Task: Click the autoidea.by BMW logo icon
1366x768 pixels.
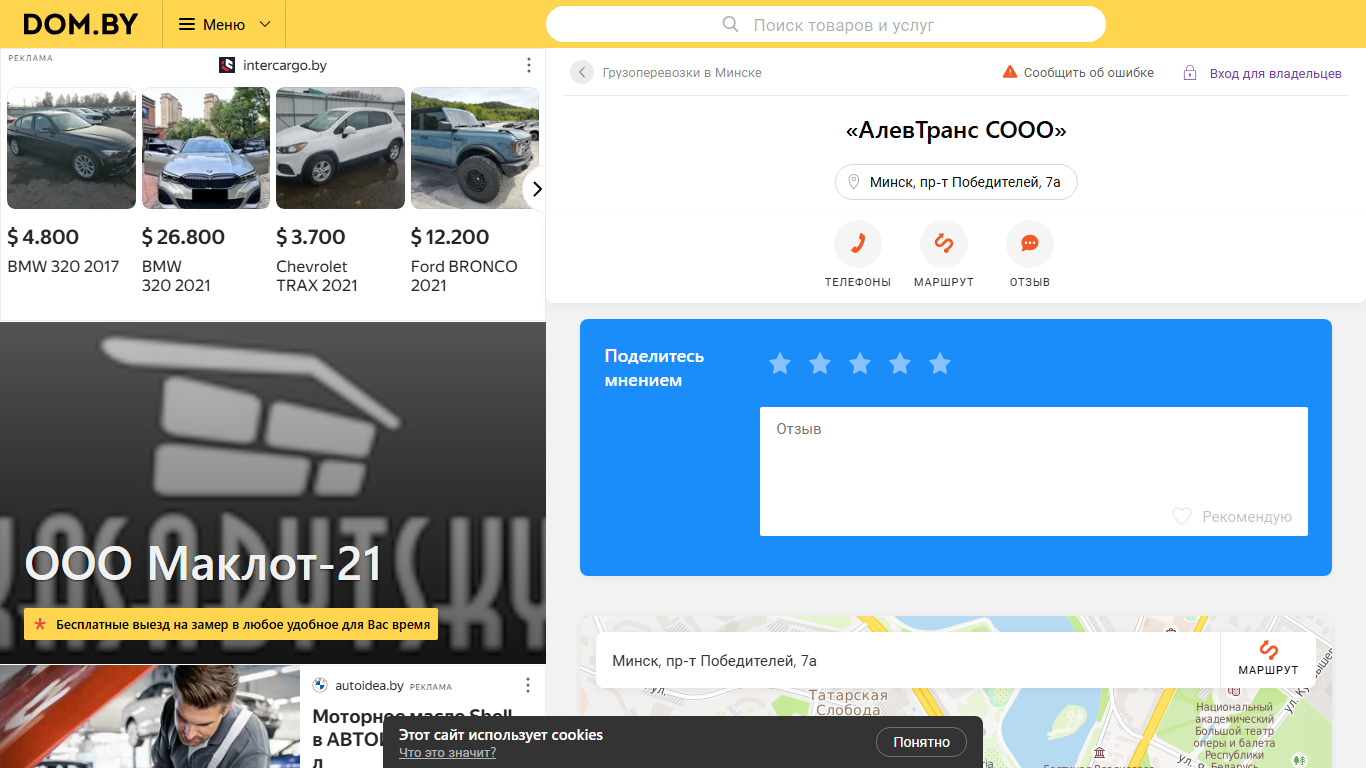Action: tap(320, 685)
